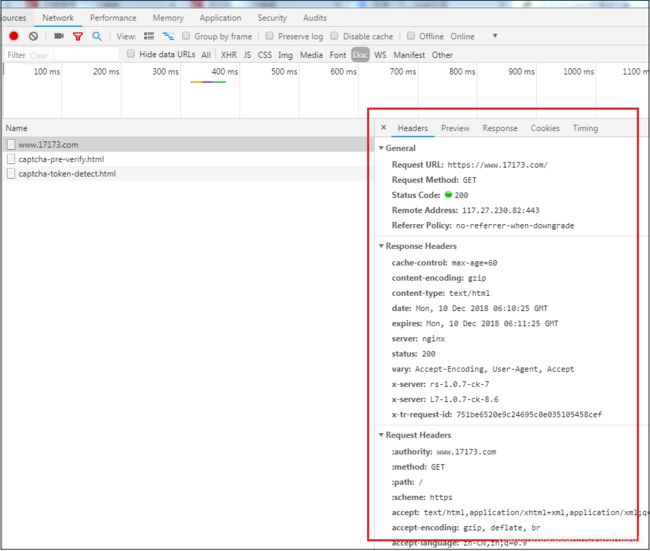Click the Referrer Policy value
This screenshot has height=551, width=650.
coord(515,226)
